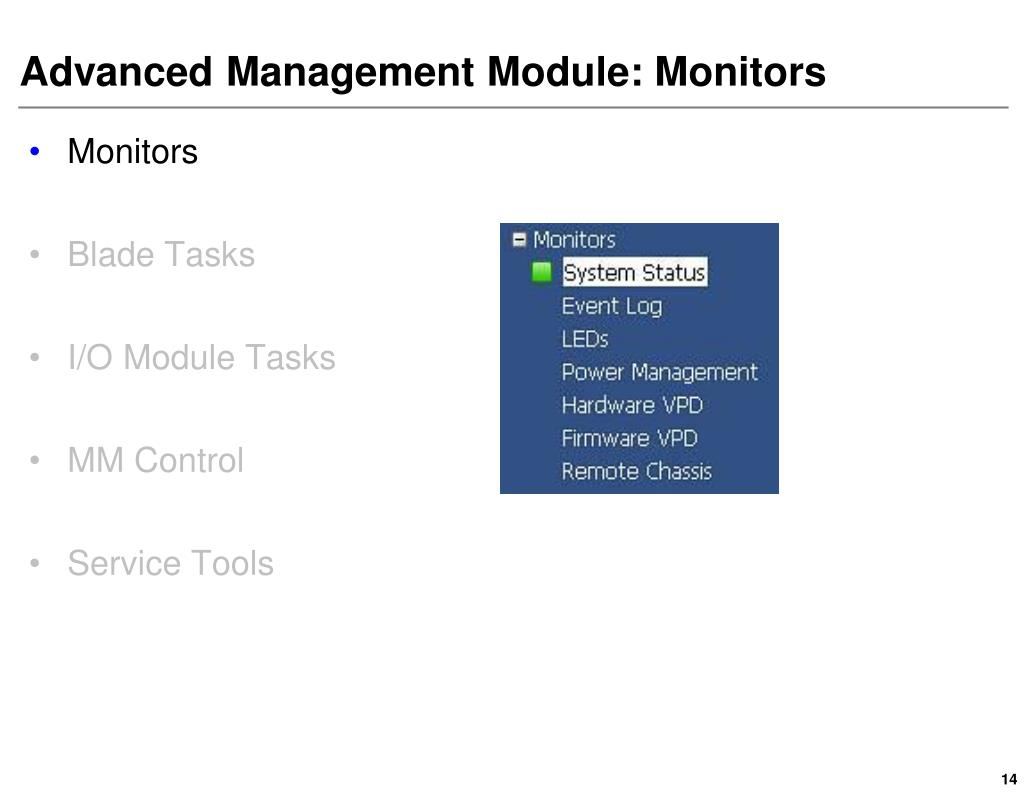This screenshot has height=792, width=1024.
Task: Select the Service Tools bullet text
Action: (x=170, y=563)
